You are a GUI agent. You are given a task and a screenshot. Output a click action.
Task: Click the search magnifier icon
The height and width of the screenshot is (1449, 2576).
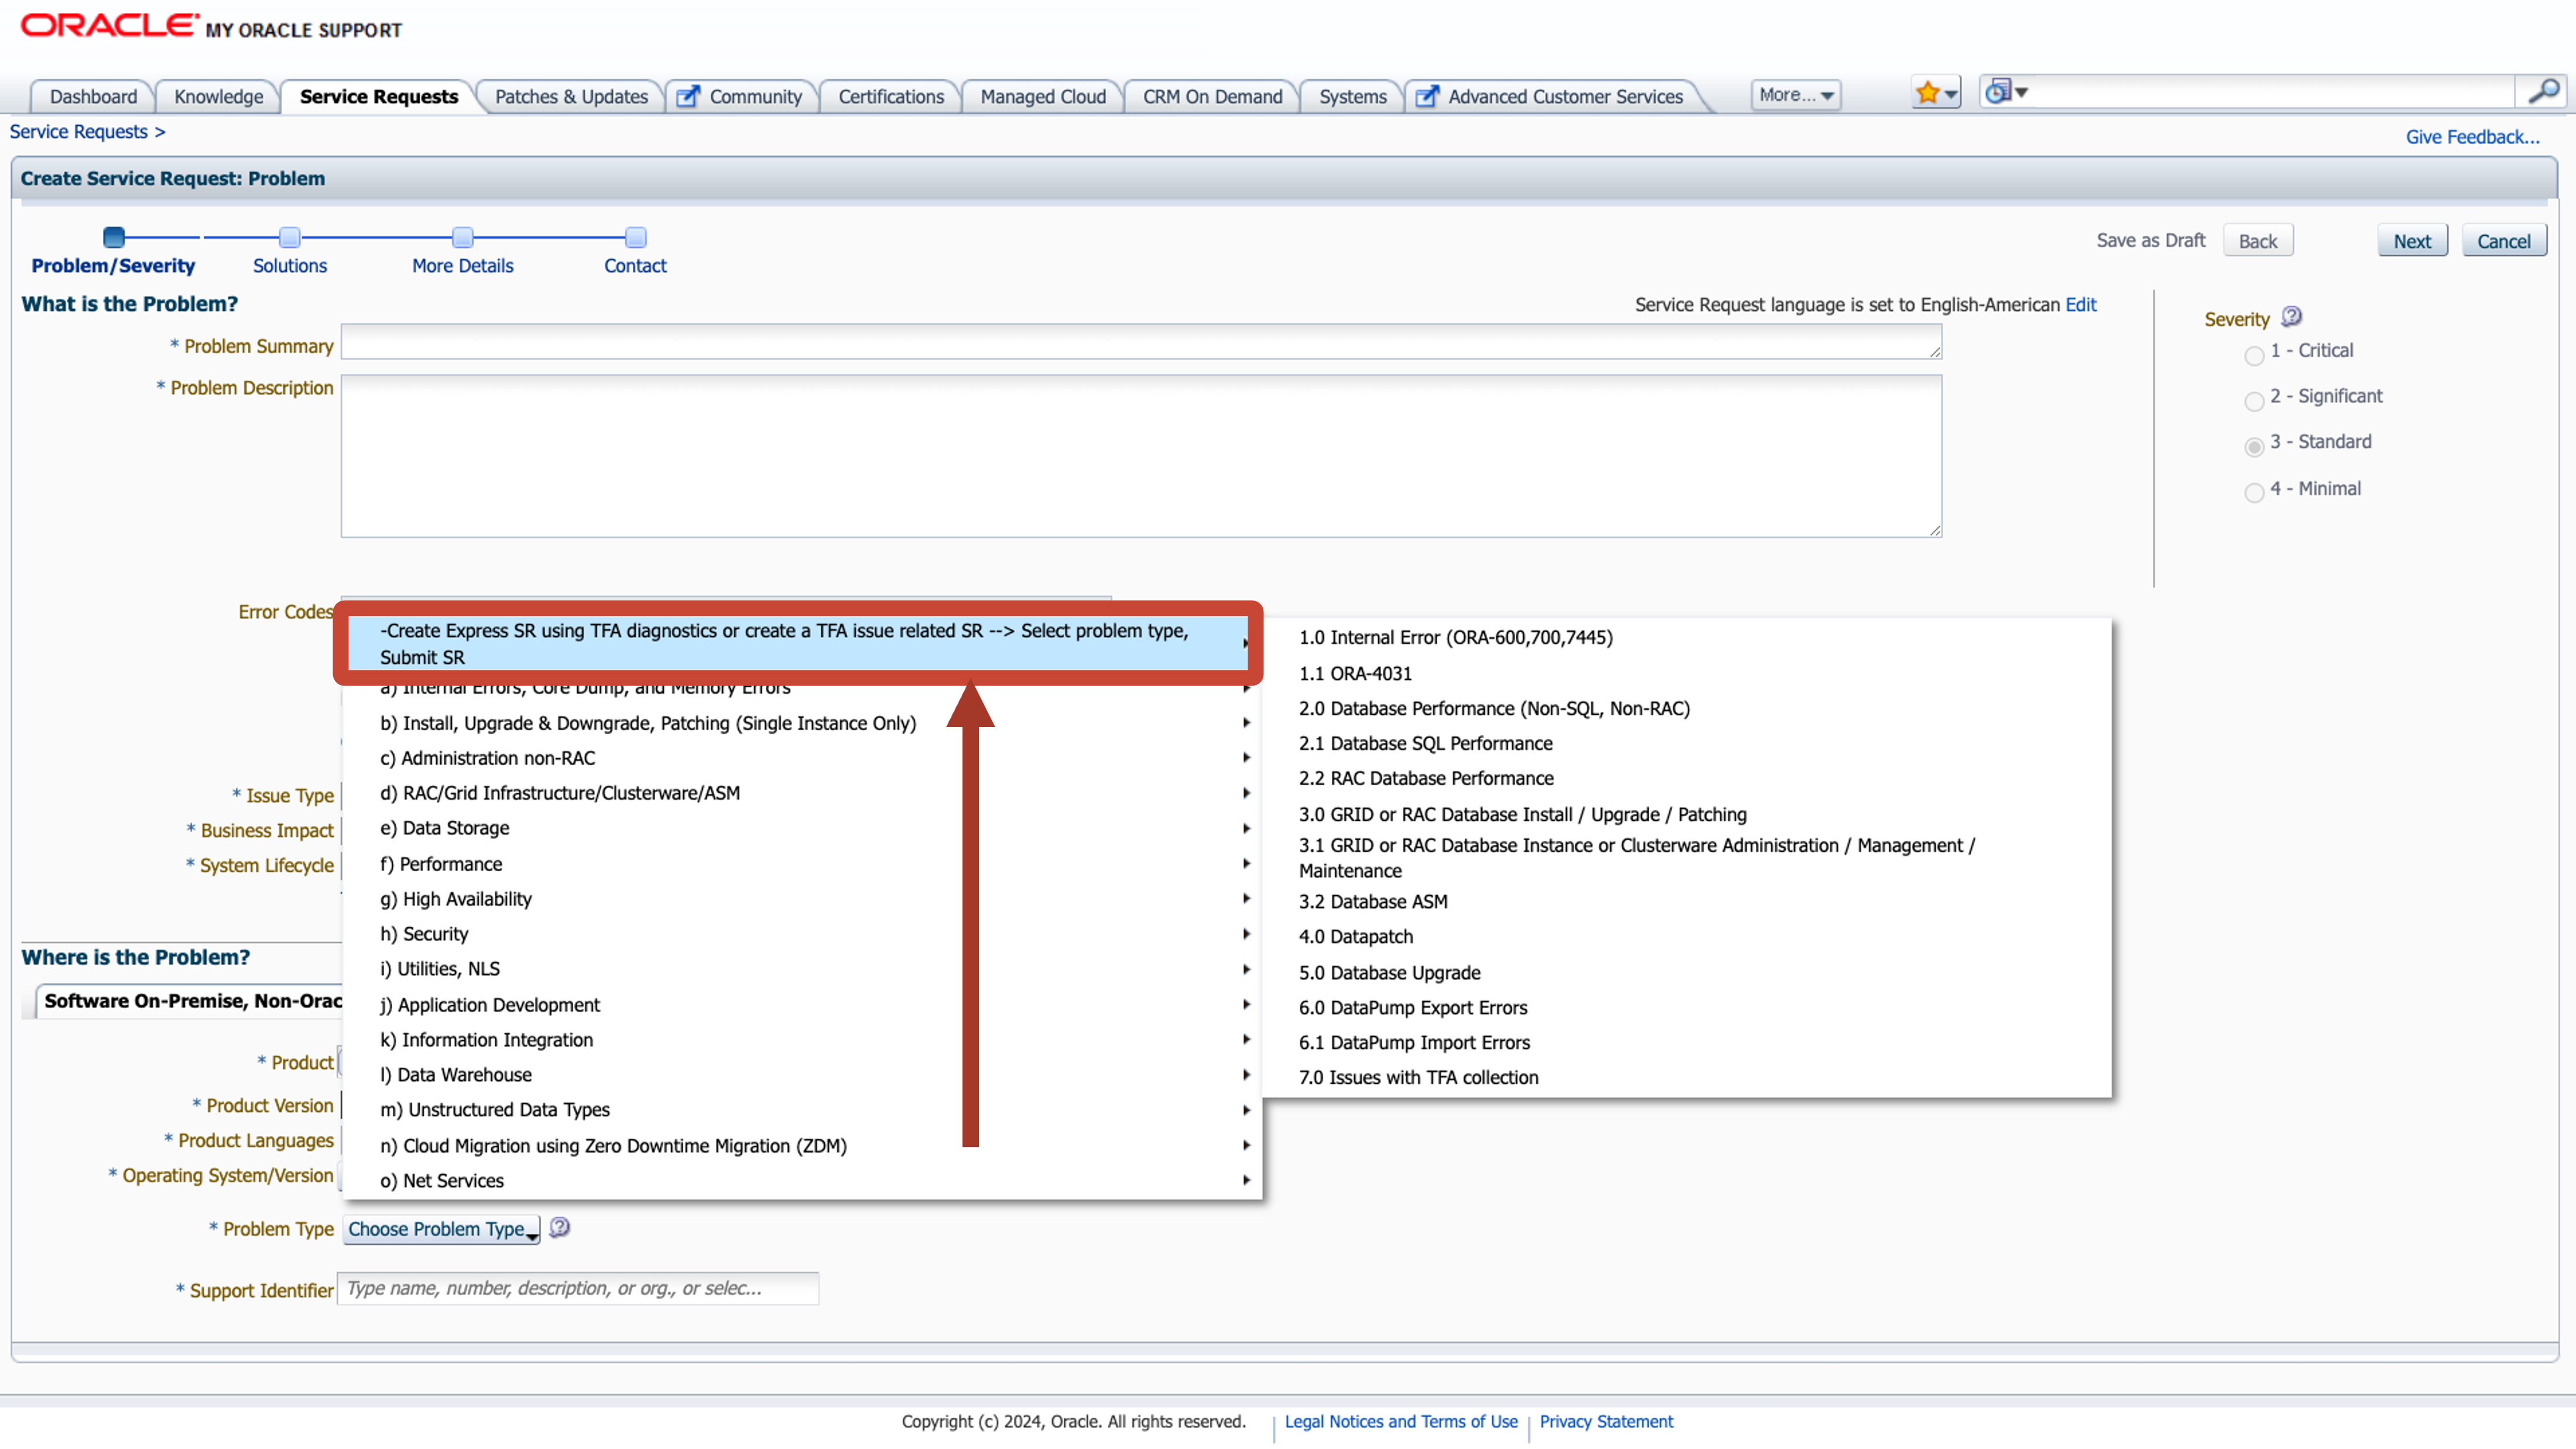tap(2545, 91)
